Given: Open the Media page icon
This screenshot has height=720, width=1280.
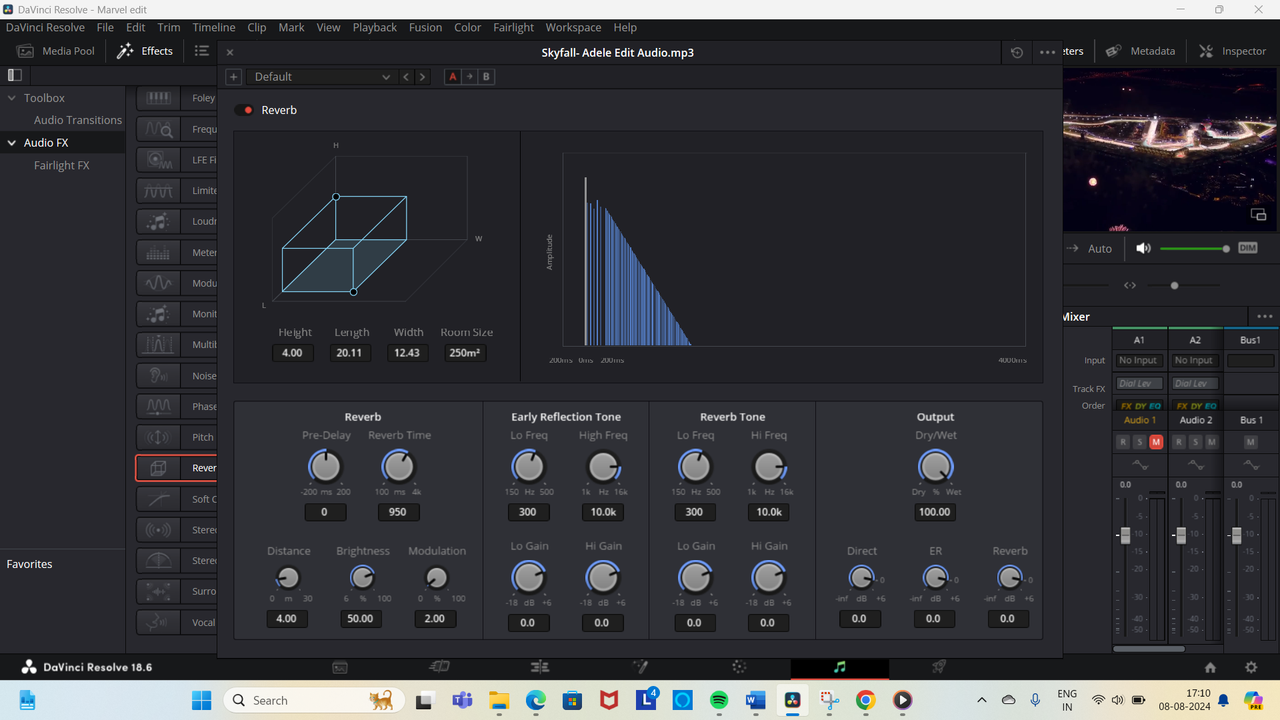Looking at the screenshot, I should [x=340, y=667].
